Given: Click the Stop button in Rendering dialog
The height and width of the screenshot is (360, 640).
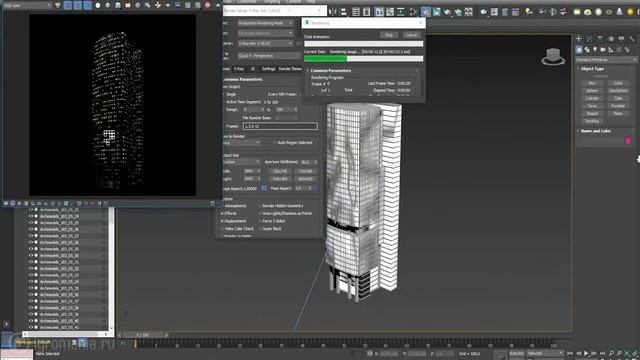Looking at the screenshot, I should (389, 35).
